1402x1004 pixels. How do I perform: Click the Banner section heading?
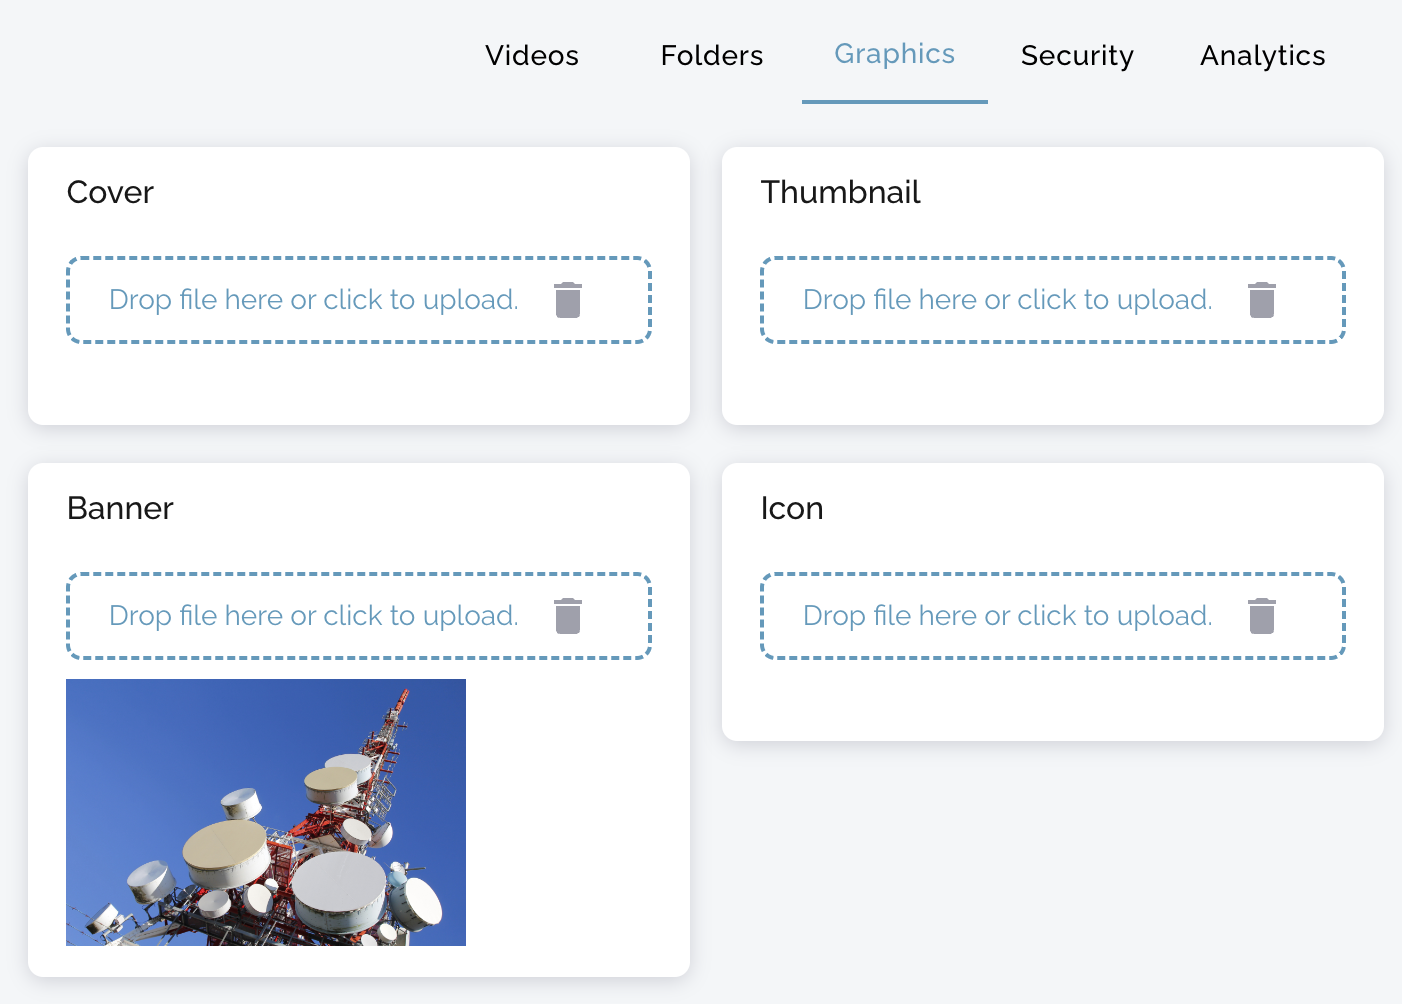click(x=120, y=508)
